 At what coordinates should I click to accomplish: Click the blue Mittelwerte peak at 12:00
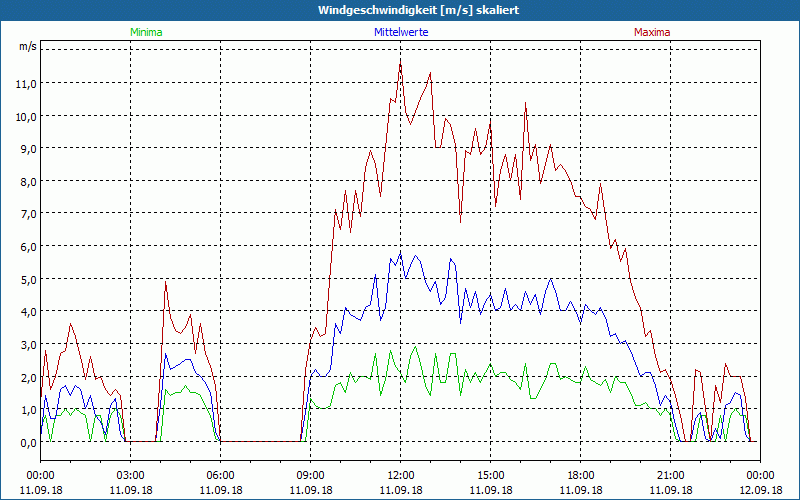(x=401, y=253)
